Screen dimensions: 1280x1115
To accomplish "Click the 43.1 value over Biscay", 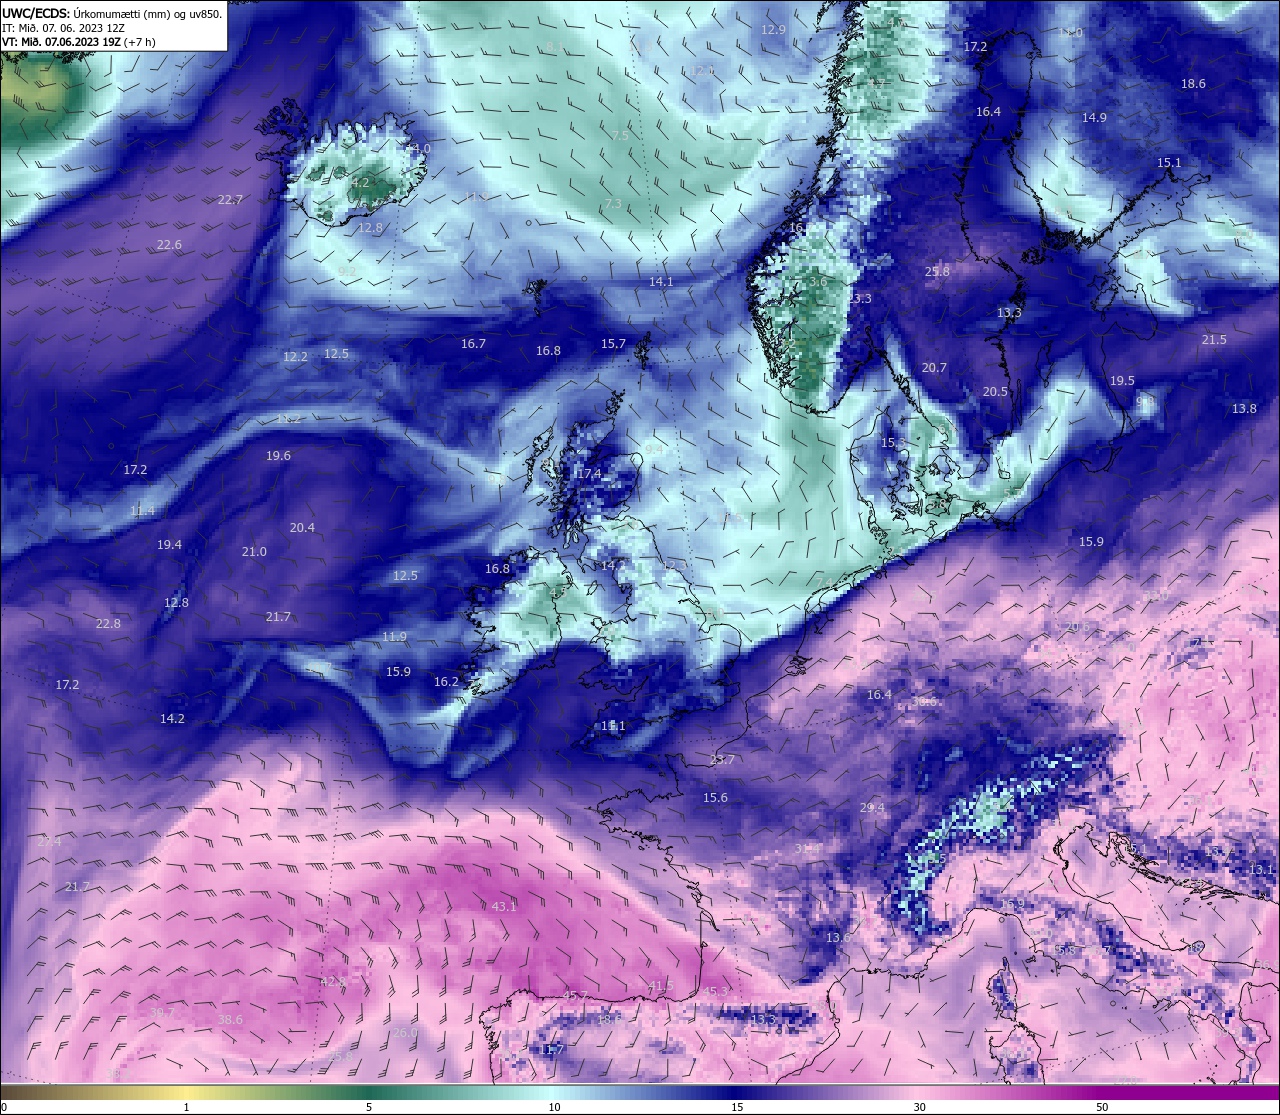I will [x=504, y=907].
